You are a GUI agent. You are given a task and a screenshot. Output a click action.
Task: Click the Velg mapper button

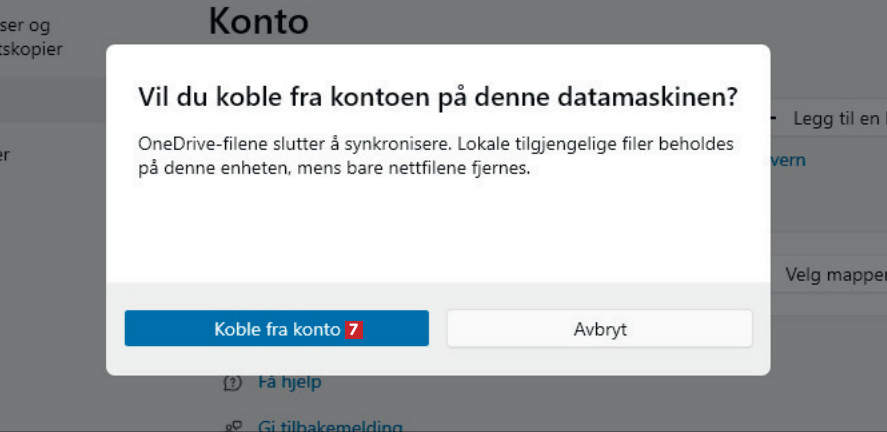(x=834, y=274)
